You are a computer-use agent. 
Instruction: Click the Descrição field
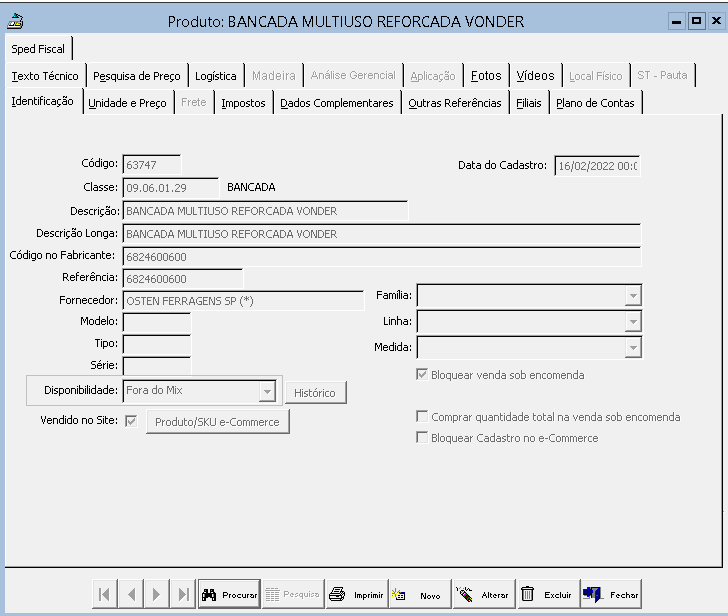tap(265, 211)
